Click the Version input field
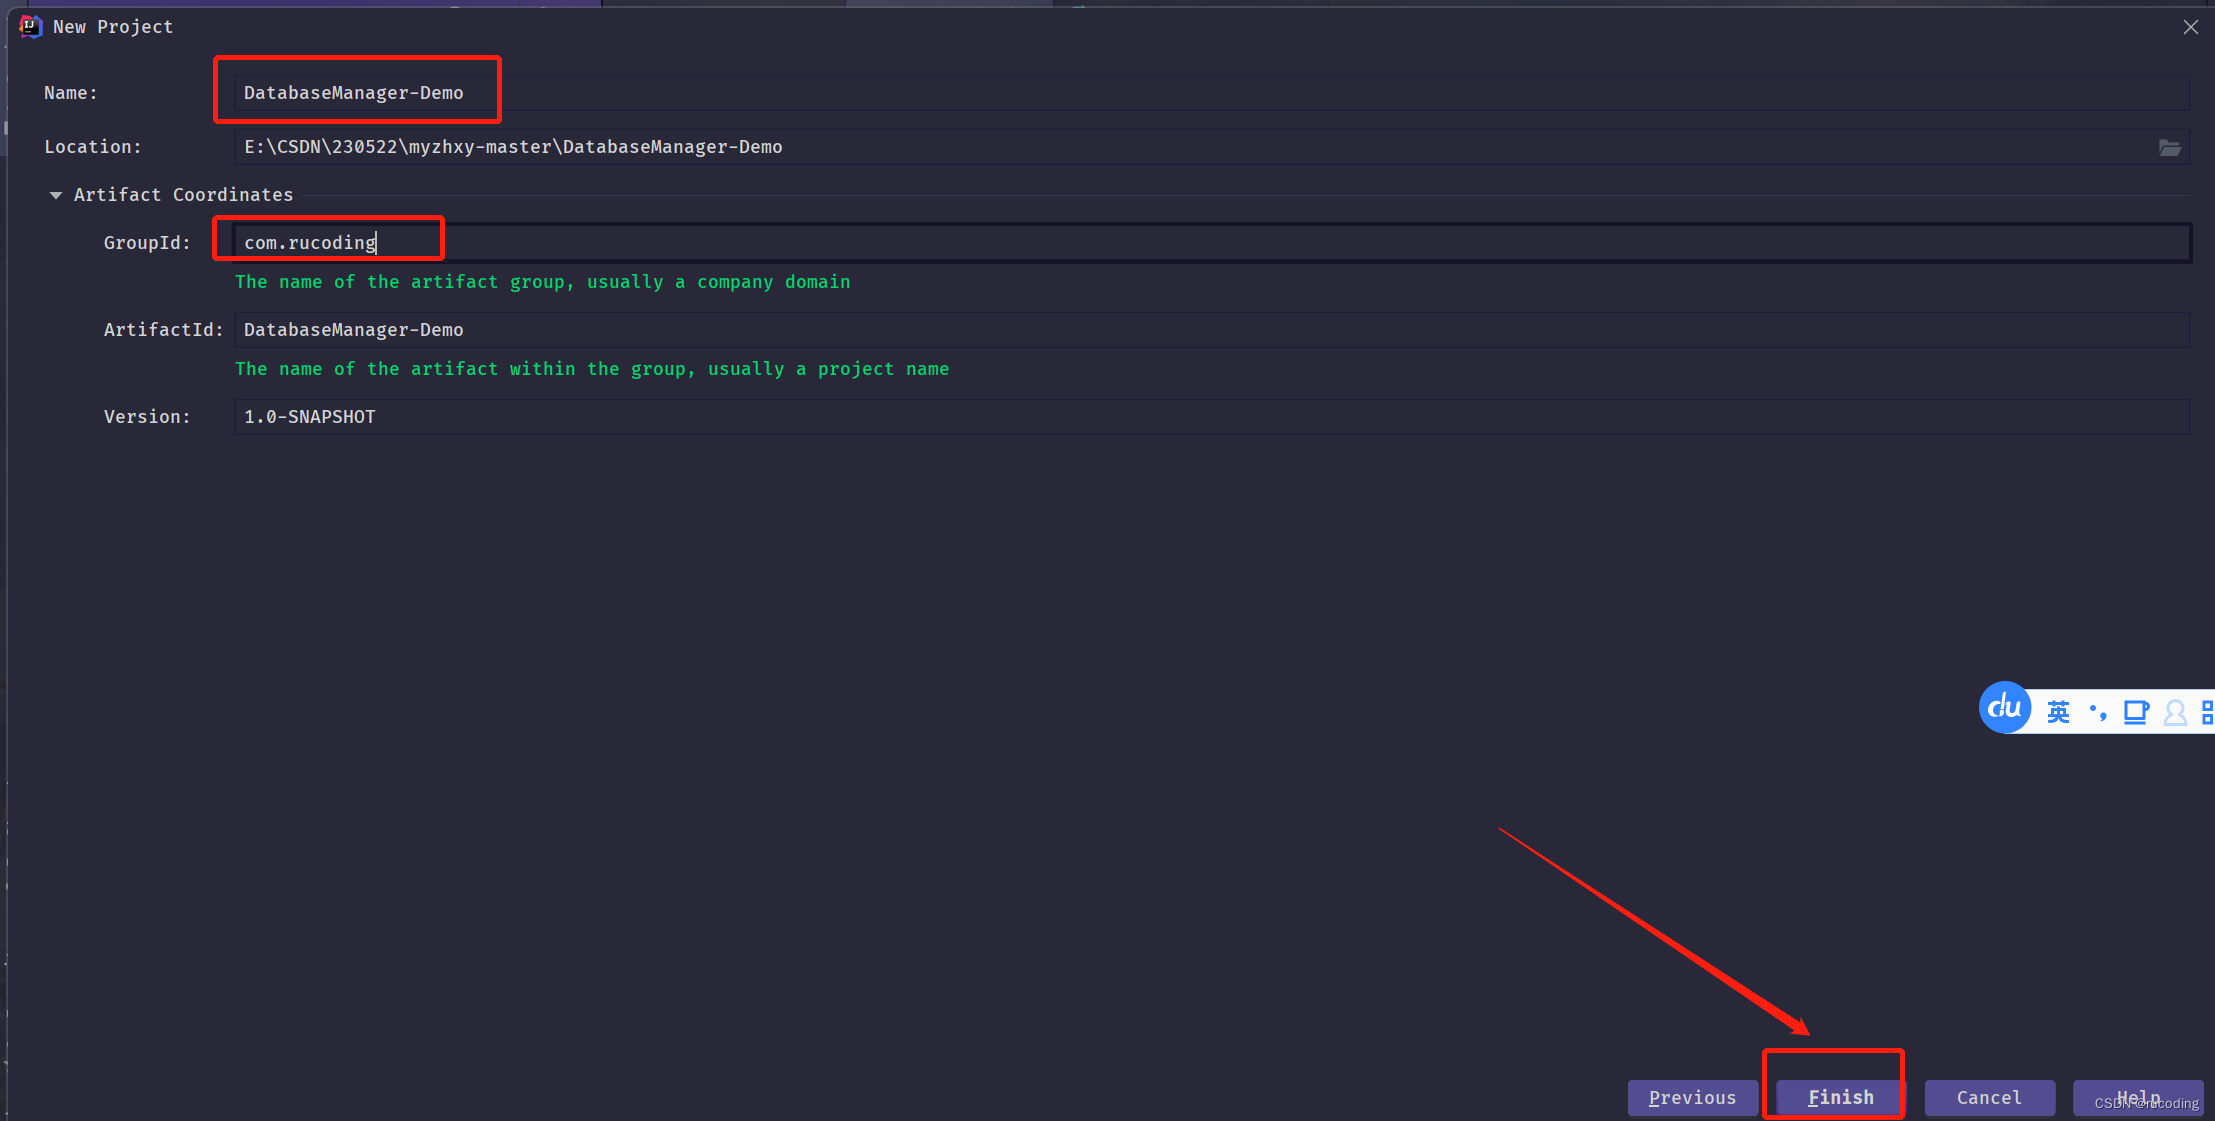Screen dimensions: 2215x1121 coord(1211,417)
